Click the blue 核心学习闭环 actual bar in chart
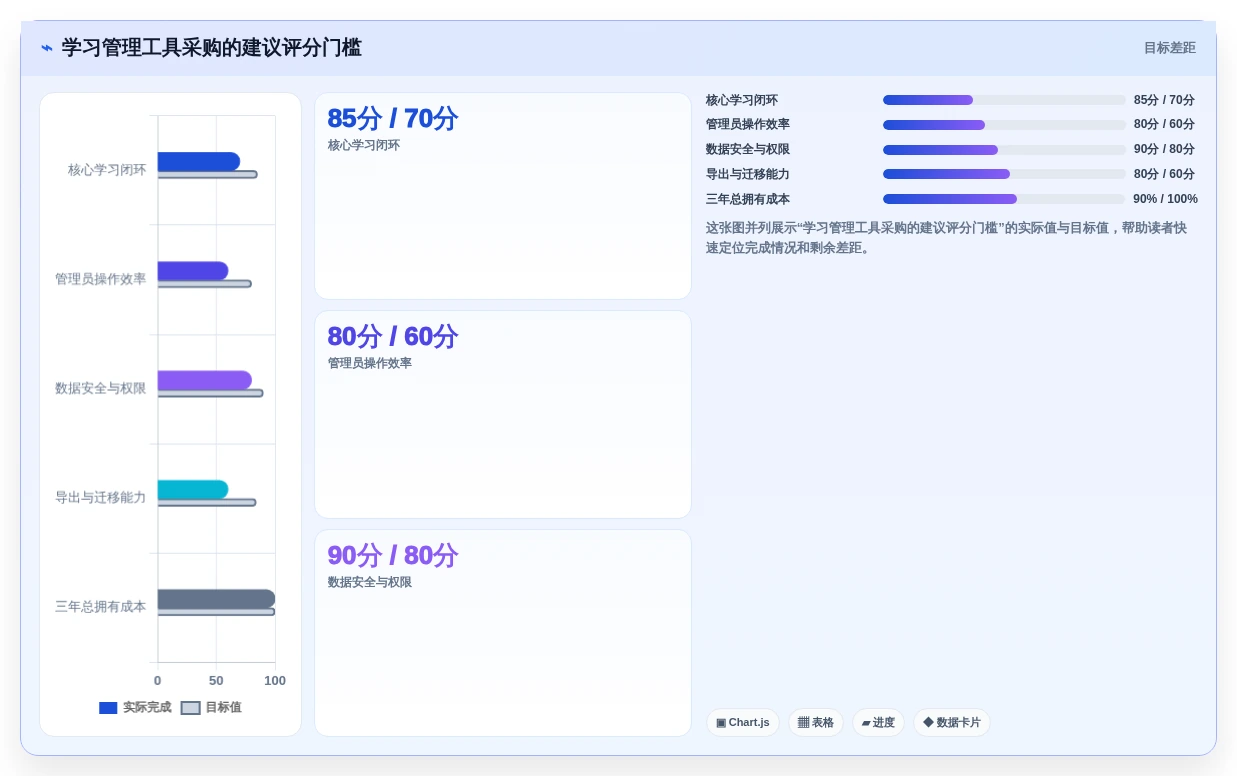 coord(198,161)
